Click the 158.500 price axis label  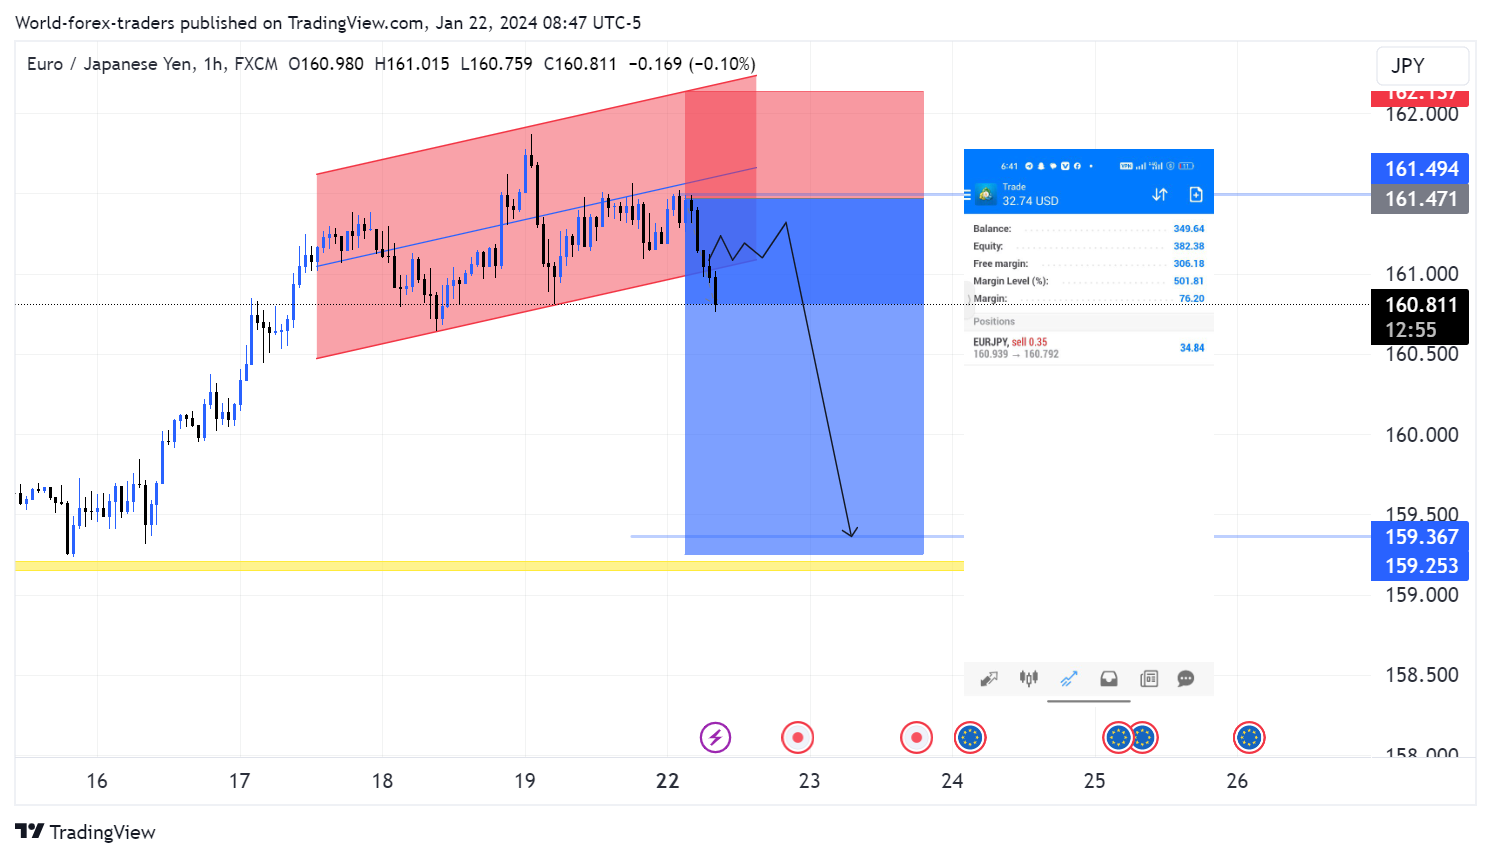coord(1421,675)
